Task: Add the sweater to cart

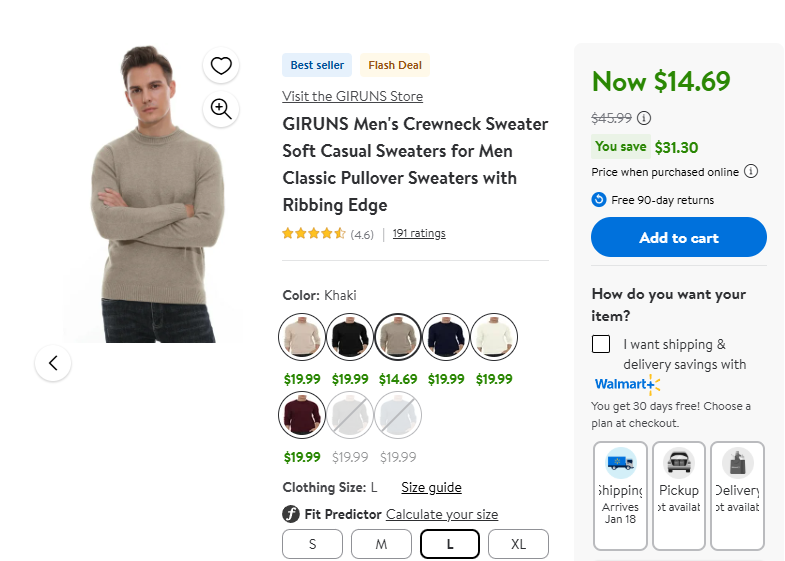Action: coord(679,238)
